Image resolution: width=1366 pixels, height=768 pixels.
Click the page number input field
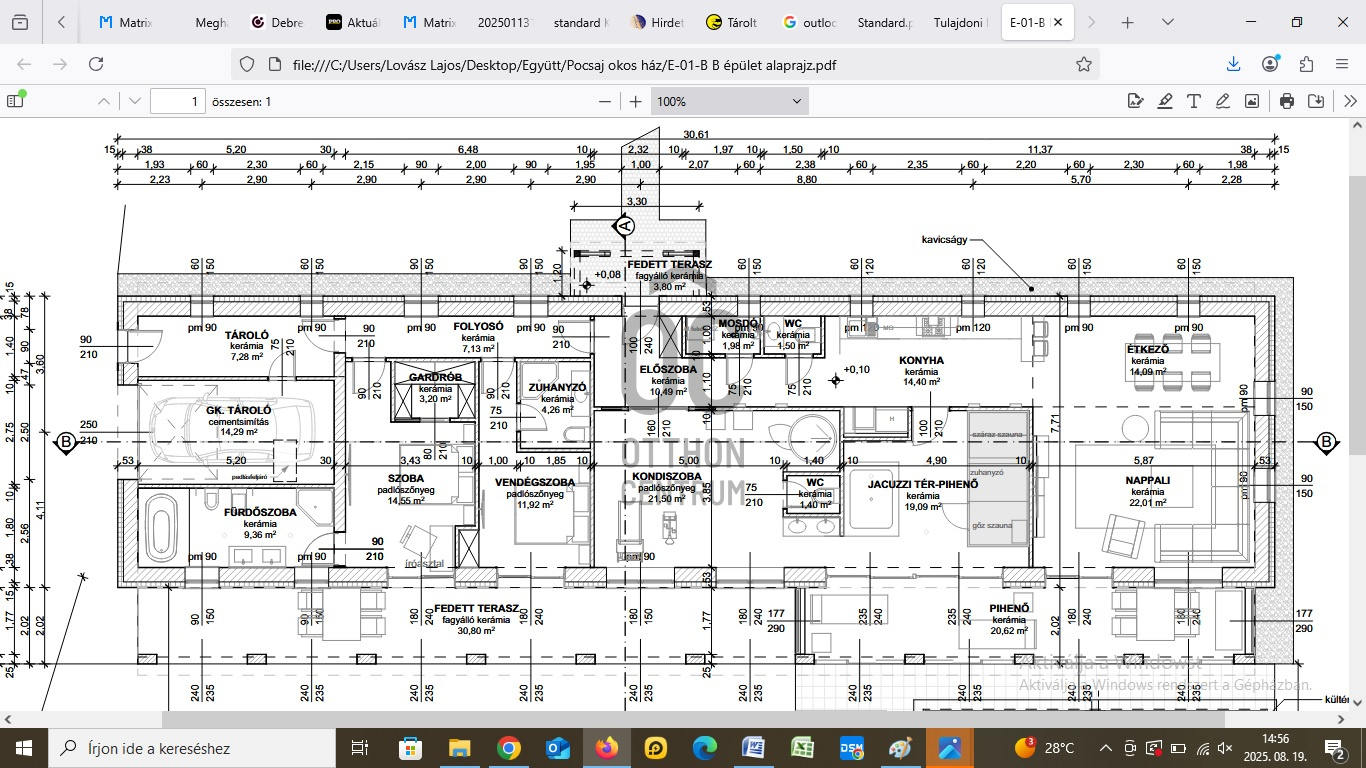[x=178, y=101]
